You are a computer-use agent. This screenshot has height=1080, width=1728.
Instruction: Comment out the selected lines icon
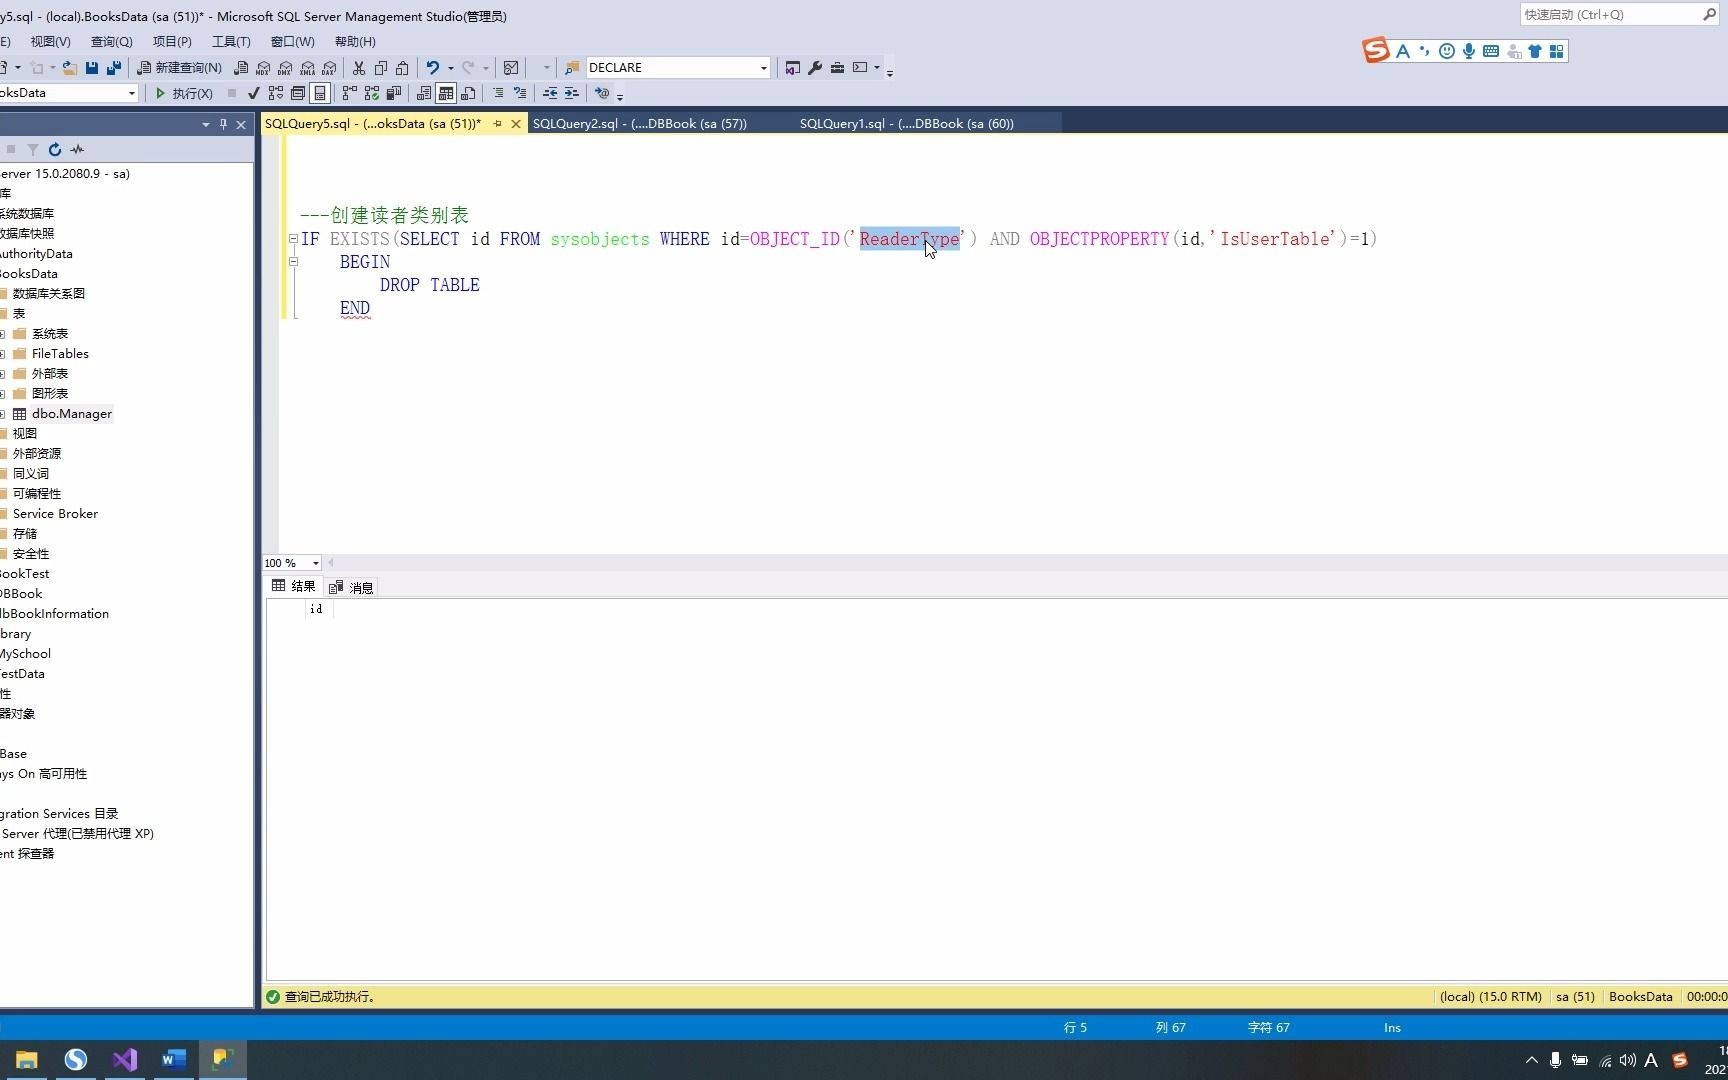pos(498,93)
